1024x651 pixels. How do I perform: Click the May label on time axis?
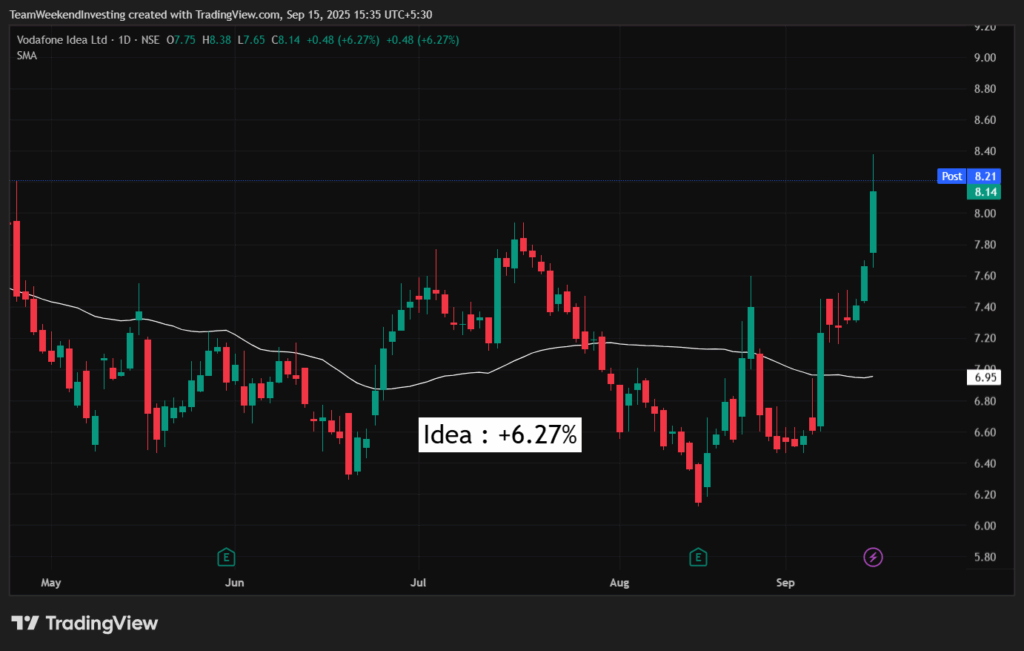(x=50, y=582)
